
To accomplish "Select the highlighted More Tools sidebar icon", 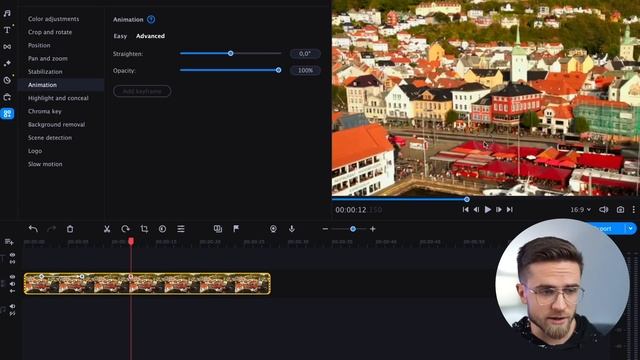I will pos(7,113).
